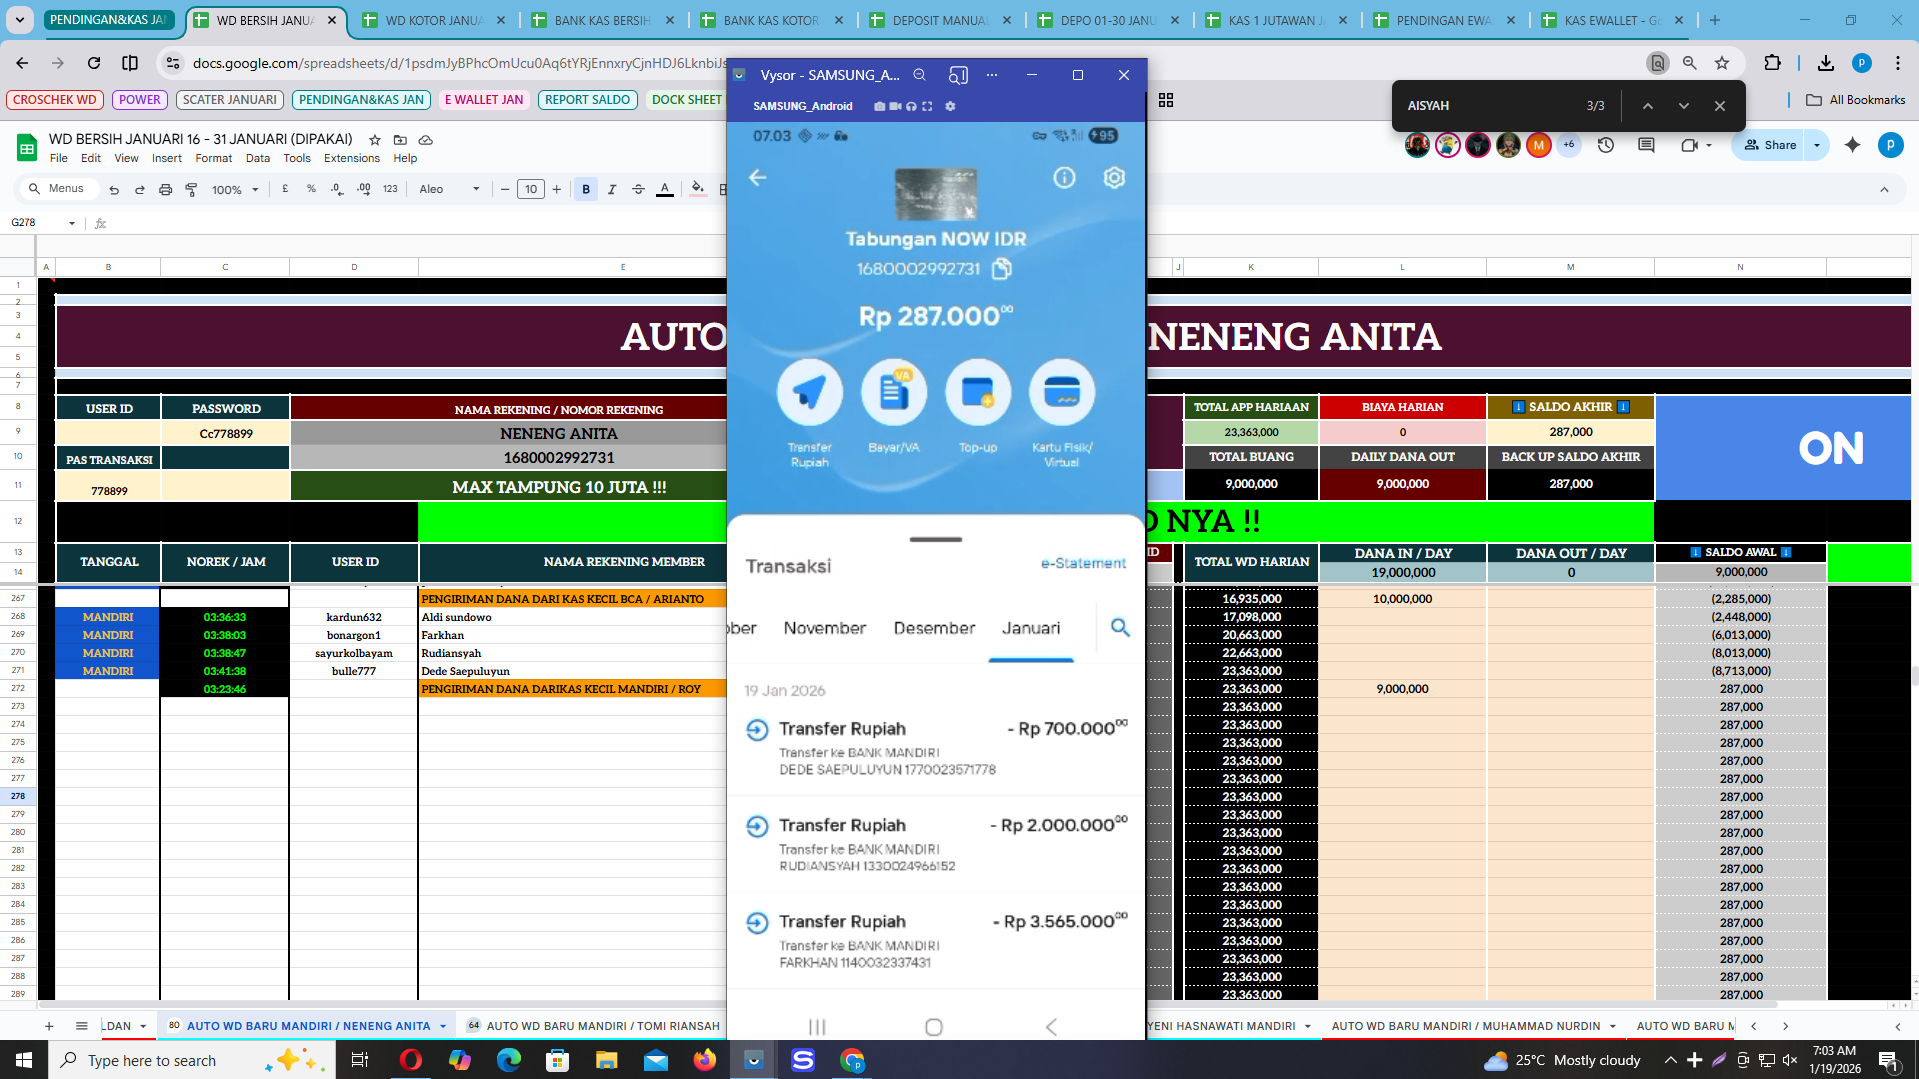Open the Windows notification center

[1888, 1060]
